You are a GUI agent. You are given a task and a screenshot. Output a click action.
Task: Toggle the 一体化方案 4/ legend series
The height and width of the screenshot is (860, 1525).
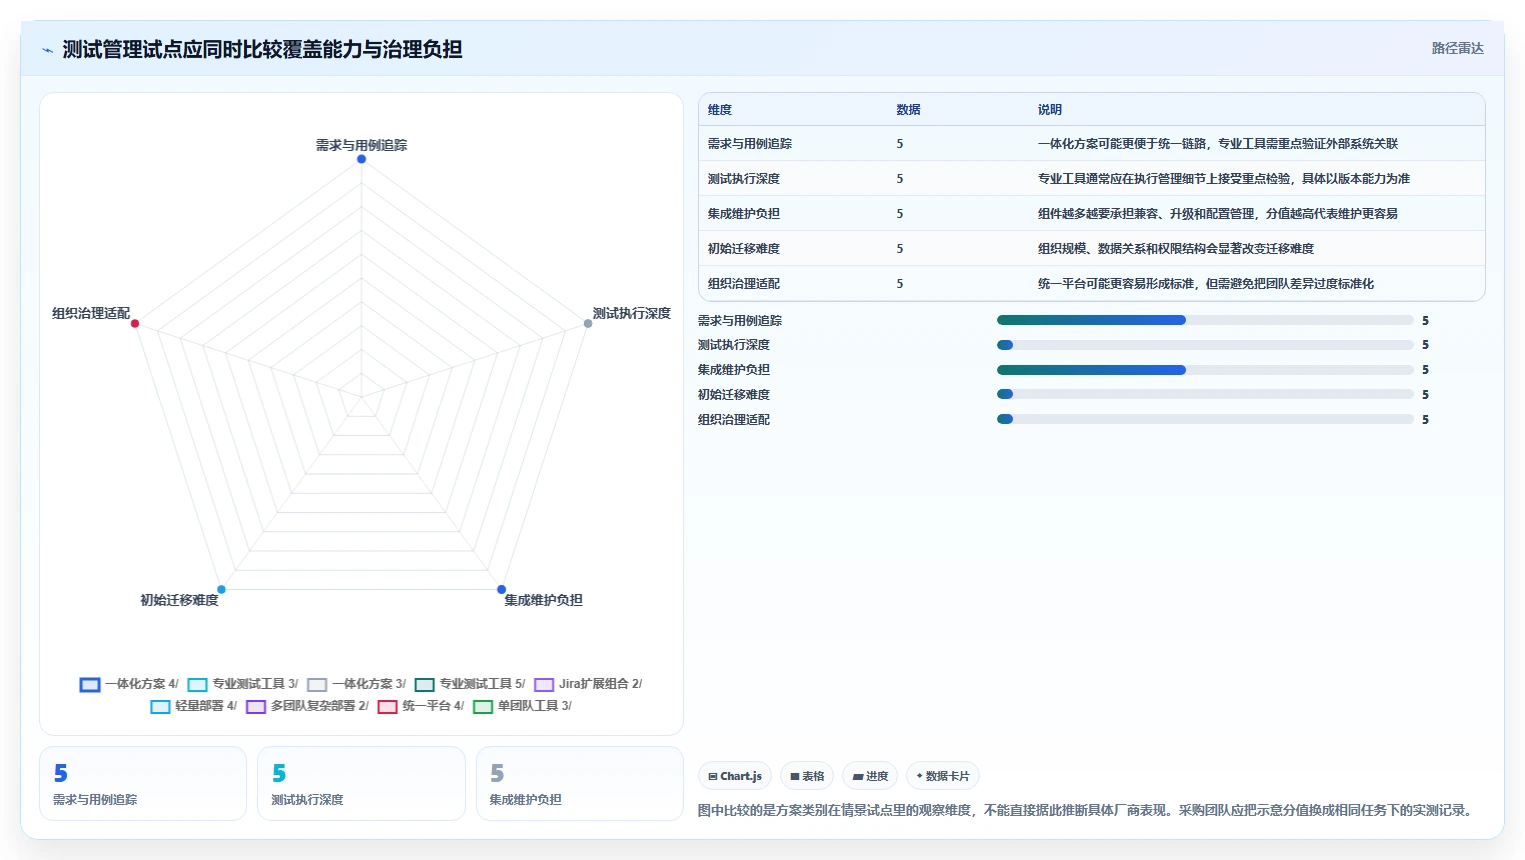click(129, 684)
